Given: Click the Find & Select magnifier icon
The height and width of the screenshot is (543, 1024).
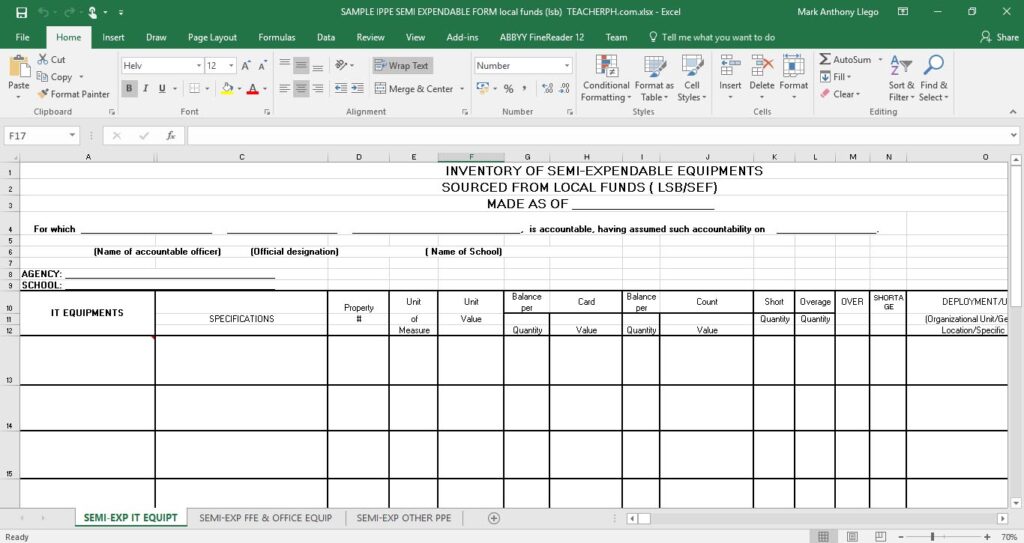Looking at the screenshot, I should pyautogui.click(x=933, y=67).
